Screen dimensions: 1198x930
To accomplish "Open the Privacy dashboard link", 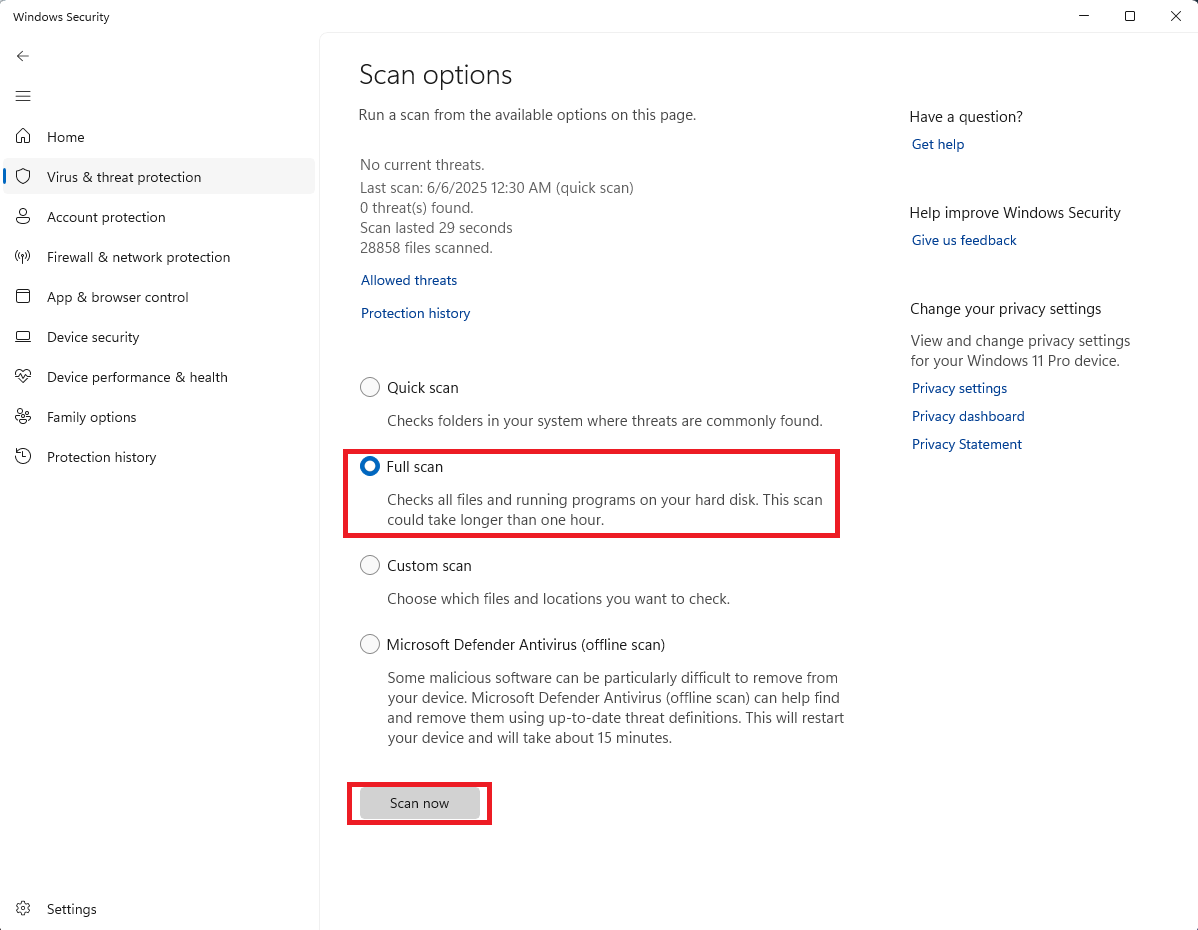I will coord(968,416).
